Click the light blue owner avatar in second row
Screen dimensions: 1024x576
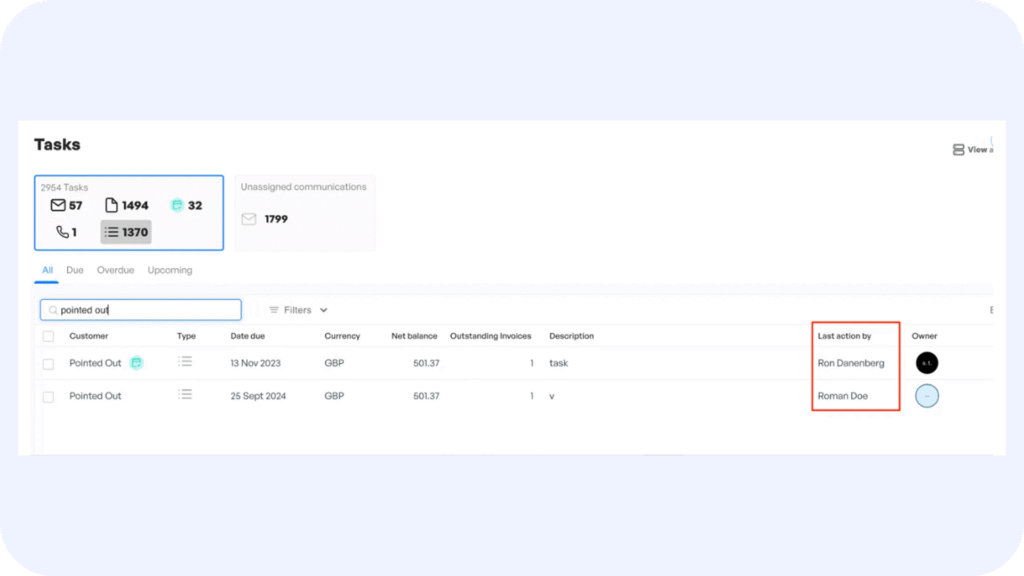click(927, 396)
